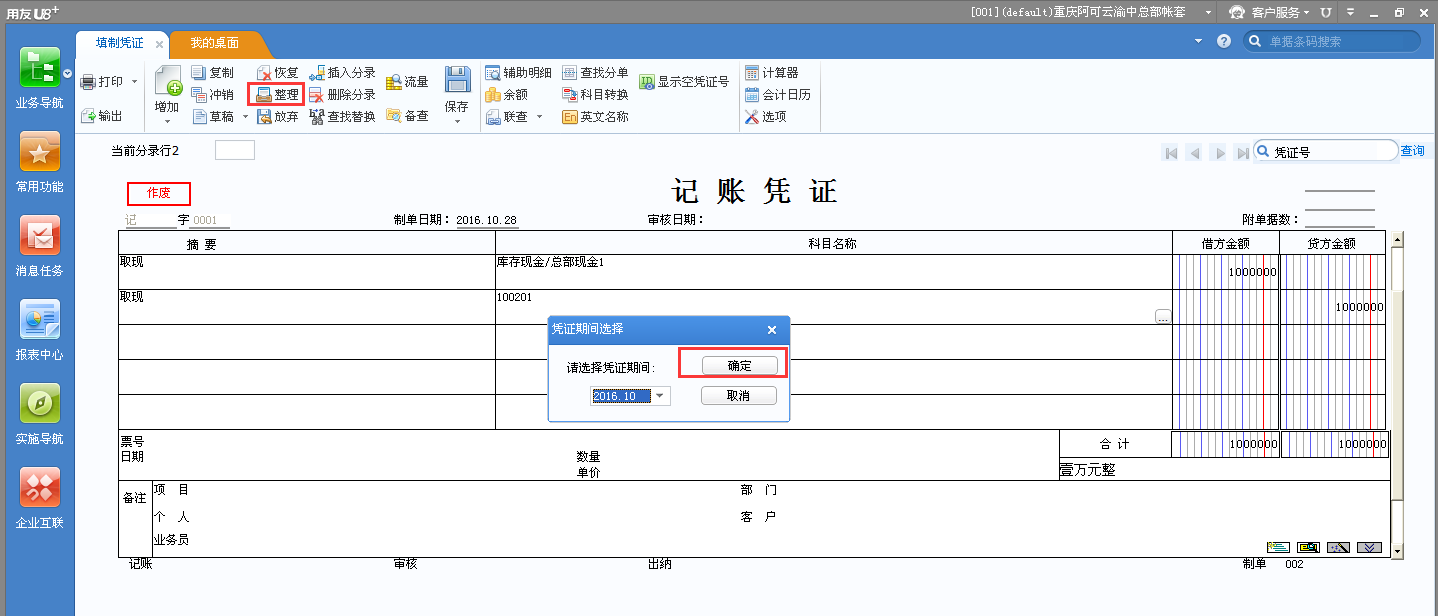Image resolution: width=1438 pixels, height=616 pixels.
Task: Switch to the 我的桌面 tab
Action: pos(216,44)
